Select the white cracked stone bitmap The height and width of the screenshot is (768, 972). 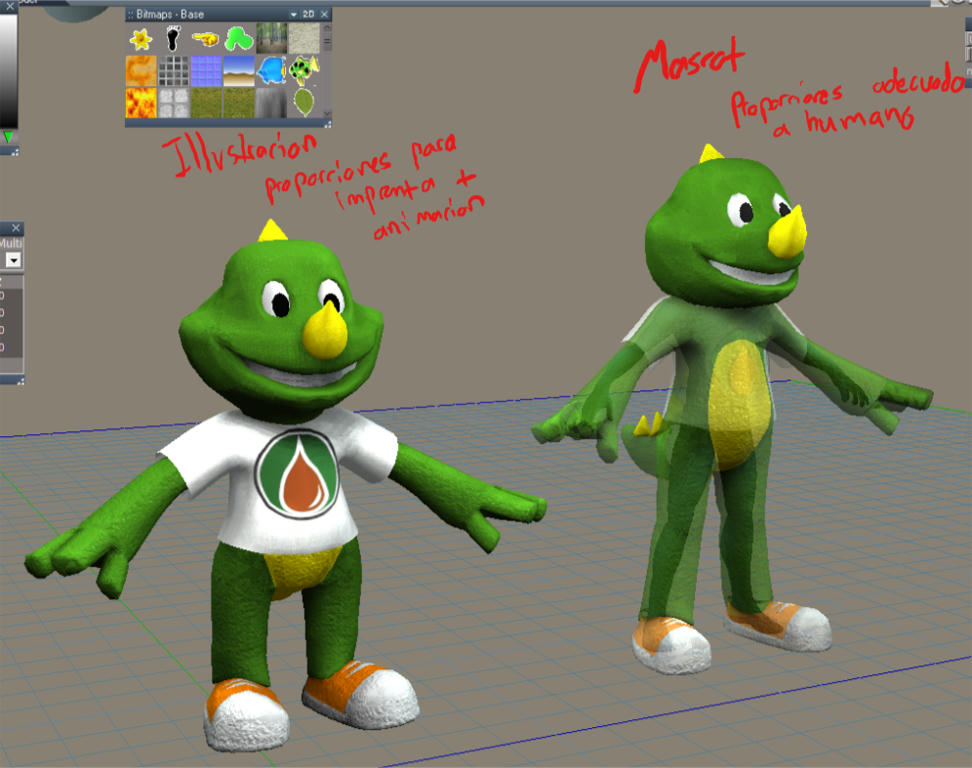173,103
